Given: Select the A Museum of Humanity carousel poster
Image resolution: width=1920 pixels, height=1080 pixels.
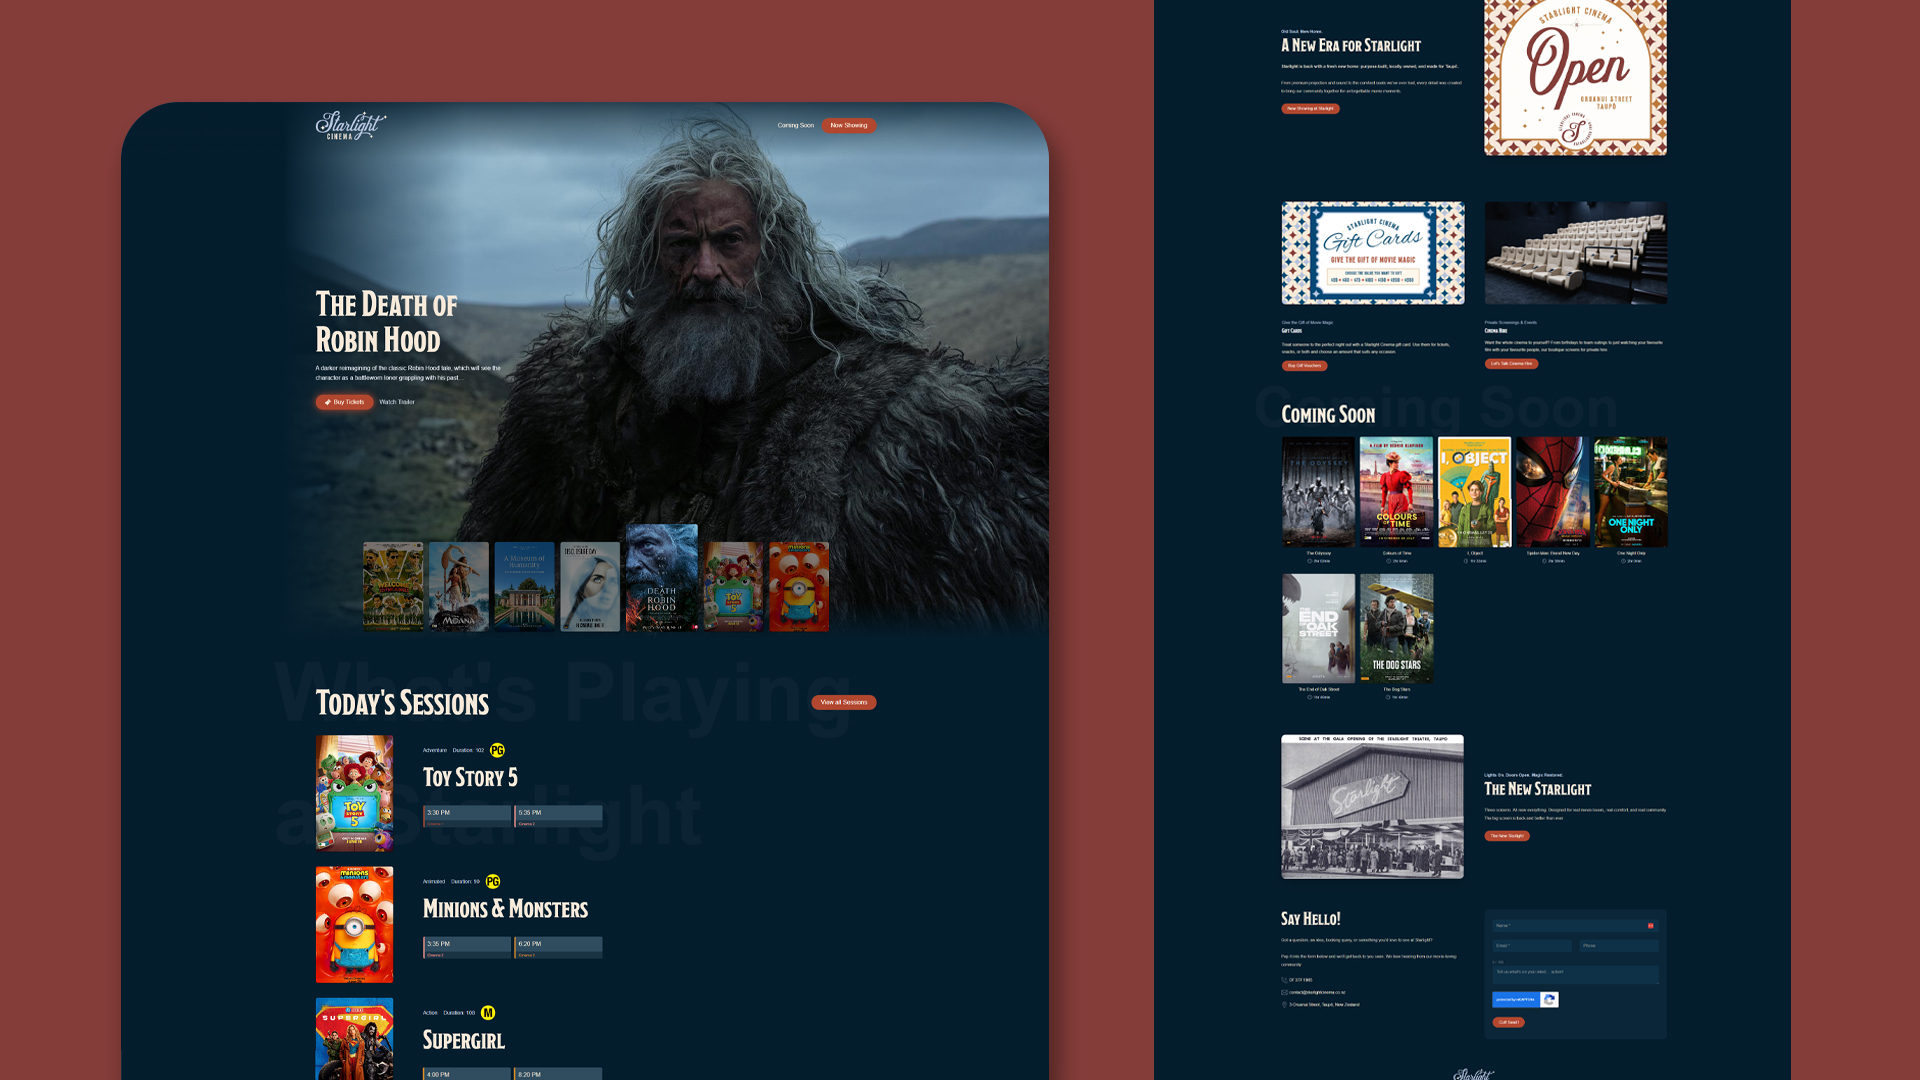Looking at the screenshot, I should pos(524,586).
